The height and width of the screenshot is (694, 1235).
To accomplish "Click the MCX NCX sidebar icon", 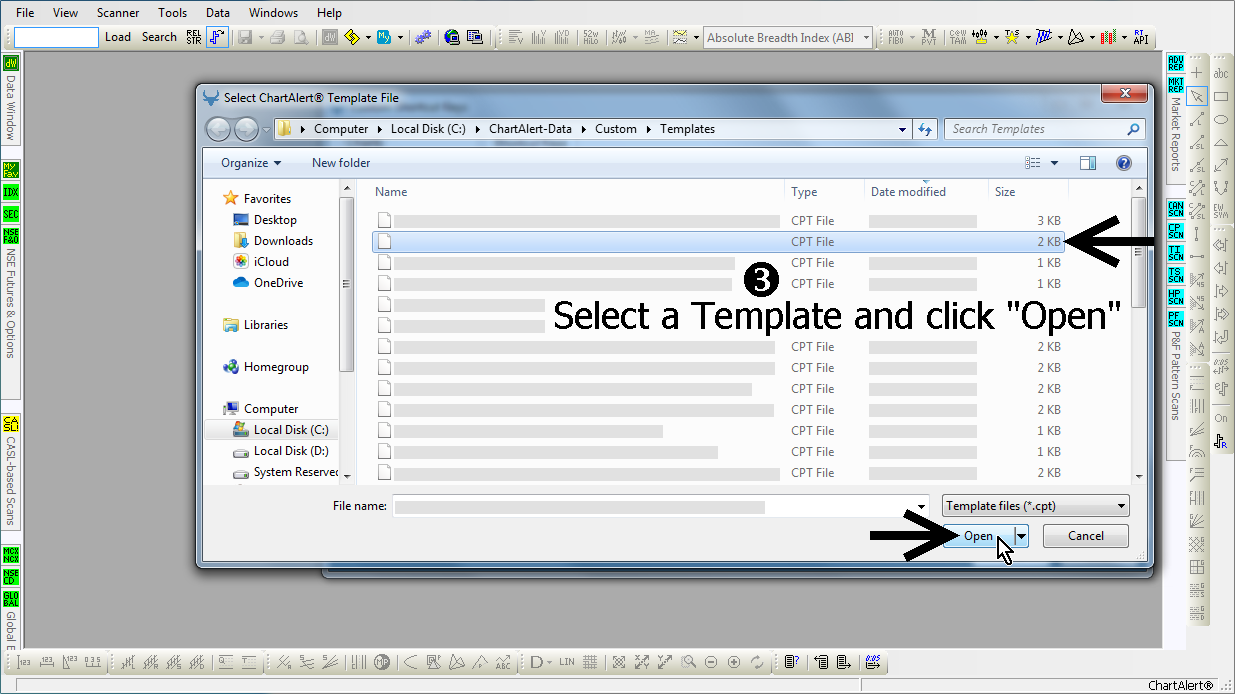I will coord(11,555).
